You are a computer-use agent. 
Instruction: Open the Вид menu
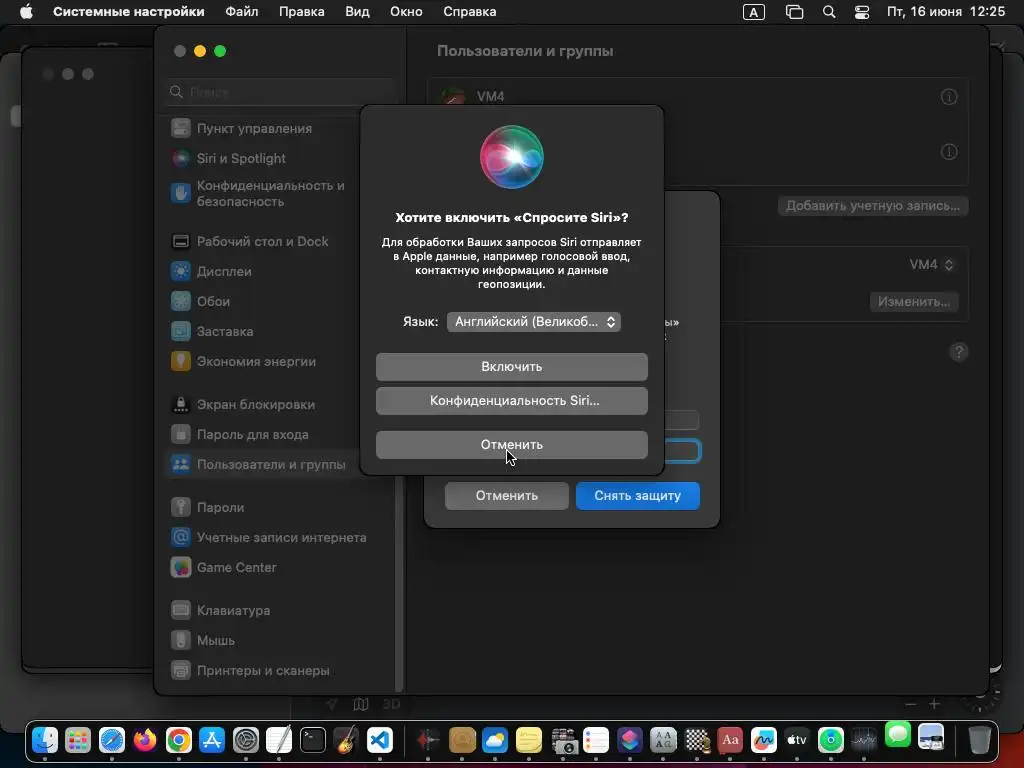coord(357,12)
